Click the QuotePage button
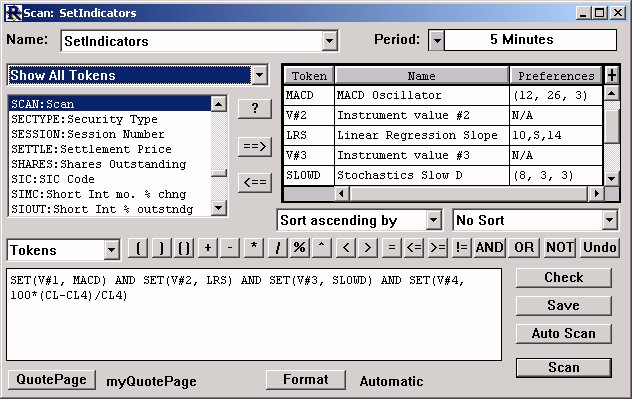The image size is (632, 399). pyautogui.click(x=52, y=380)
